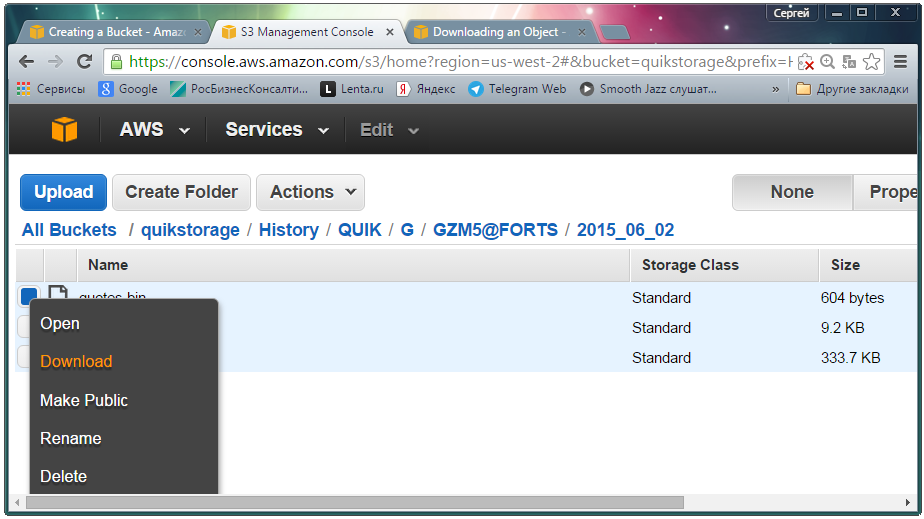Viewport: 924px width, 519px height.
Task: Open the 2015_06_02 breadcrumb link
Action: click(x=625, y=230)
